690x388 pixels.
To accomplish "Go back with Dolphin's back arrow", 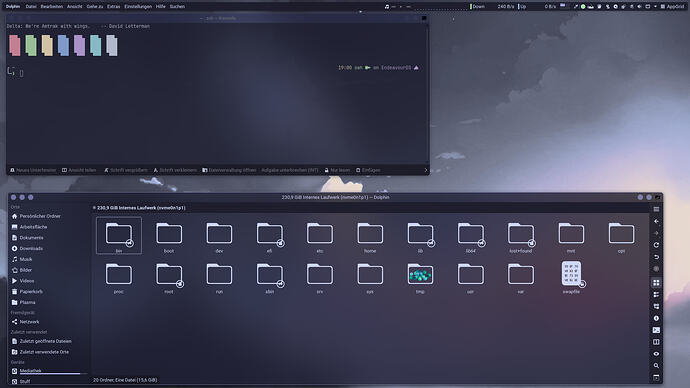I will pyautogui.click(x=656, y=221).
